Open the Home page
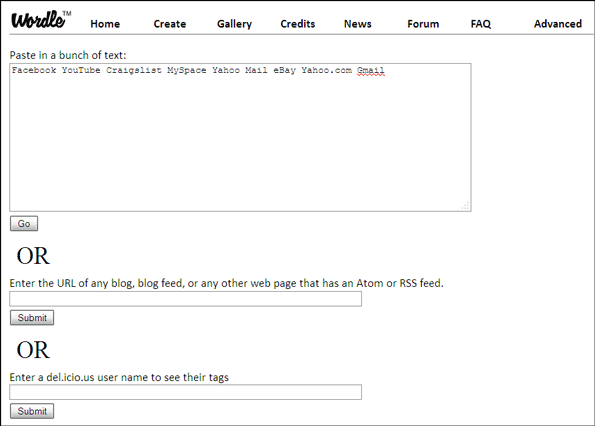Viewport: 595px width, 426px height. [x=105, y=24]
